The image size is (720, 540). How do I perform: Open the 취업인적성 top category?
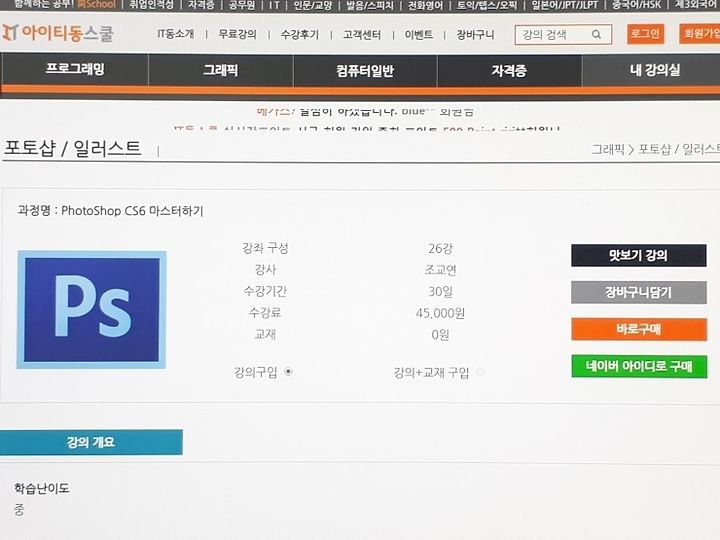coord(152,5)
